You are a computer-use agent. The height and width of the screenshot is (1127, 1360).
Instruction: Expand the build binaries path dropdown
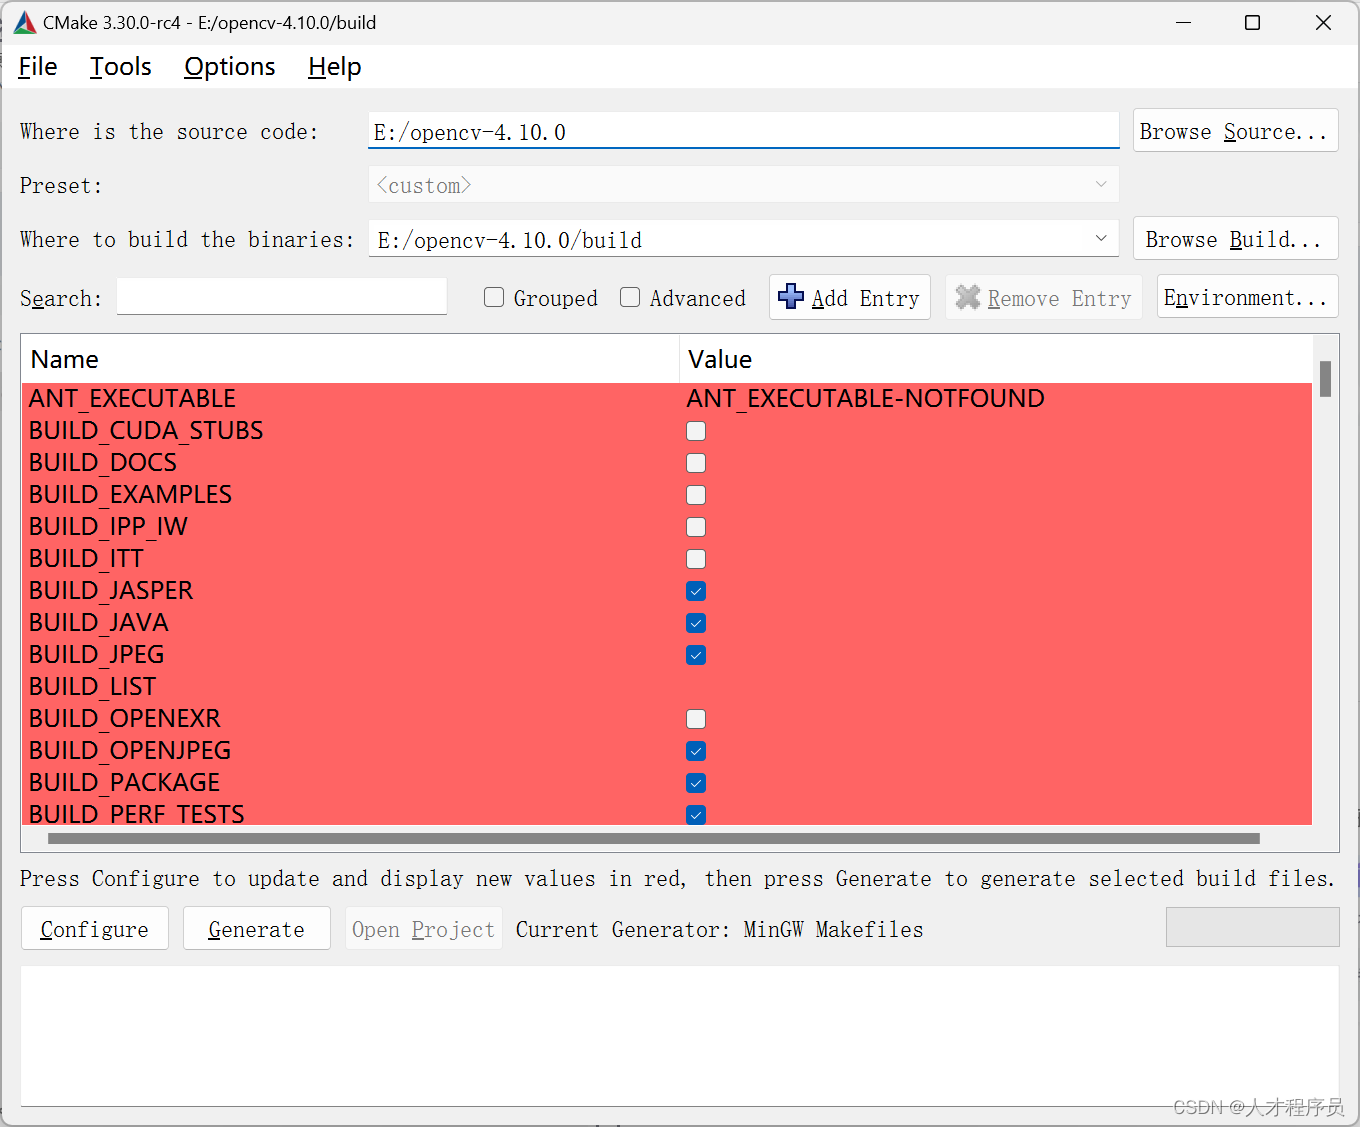coord(1100,239)
